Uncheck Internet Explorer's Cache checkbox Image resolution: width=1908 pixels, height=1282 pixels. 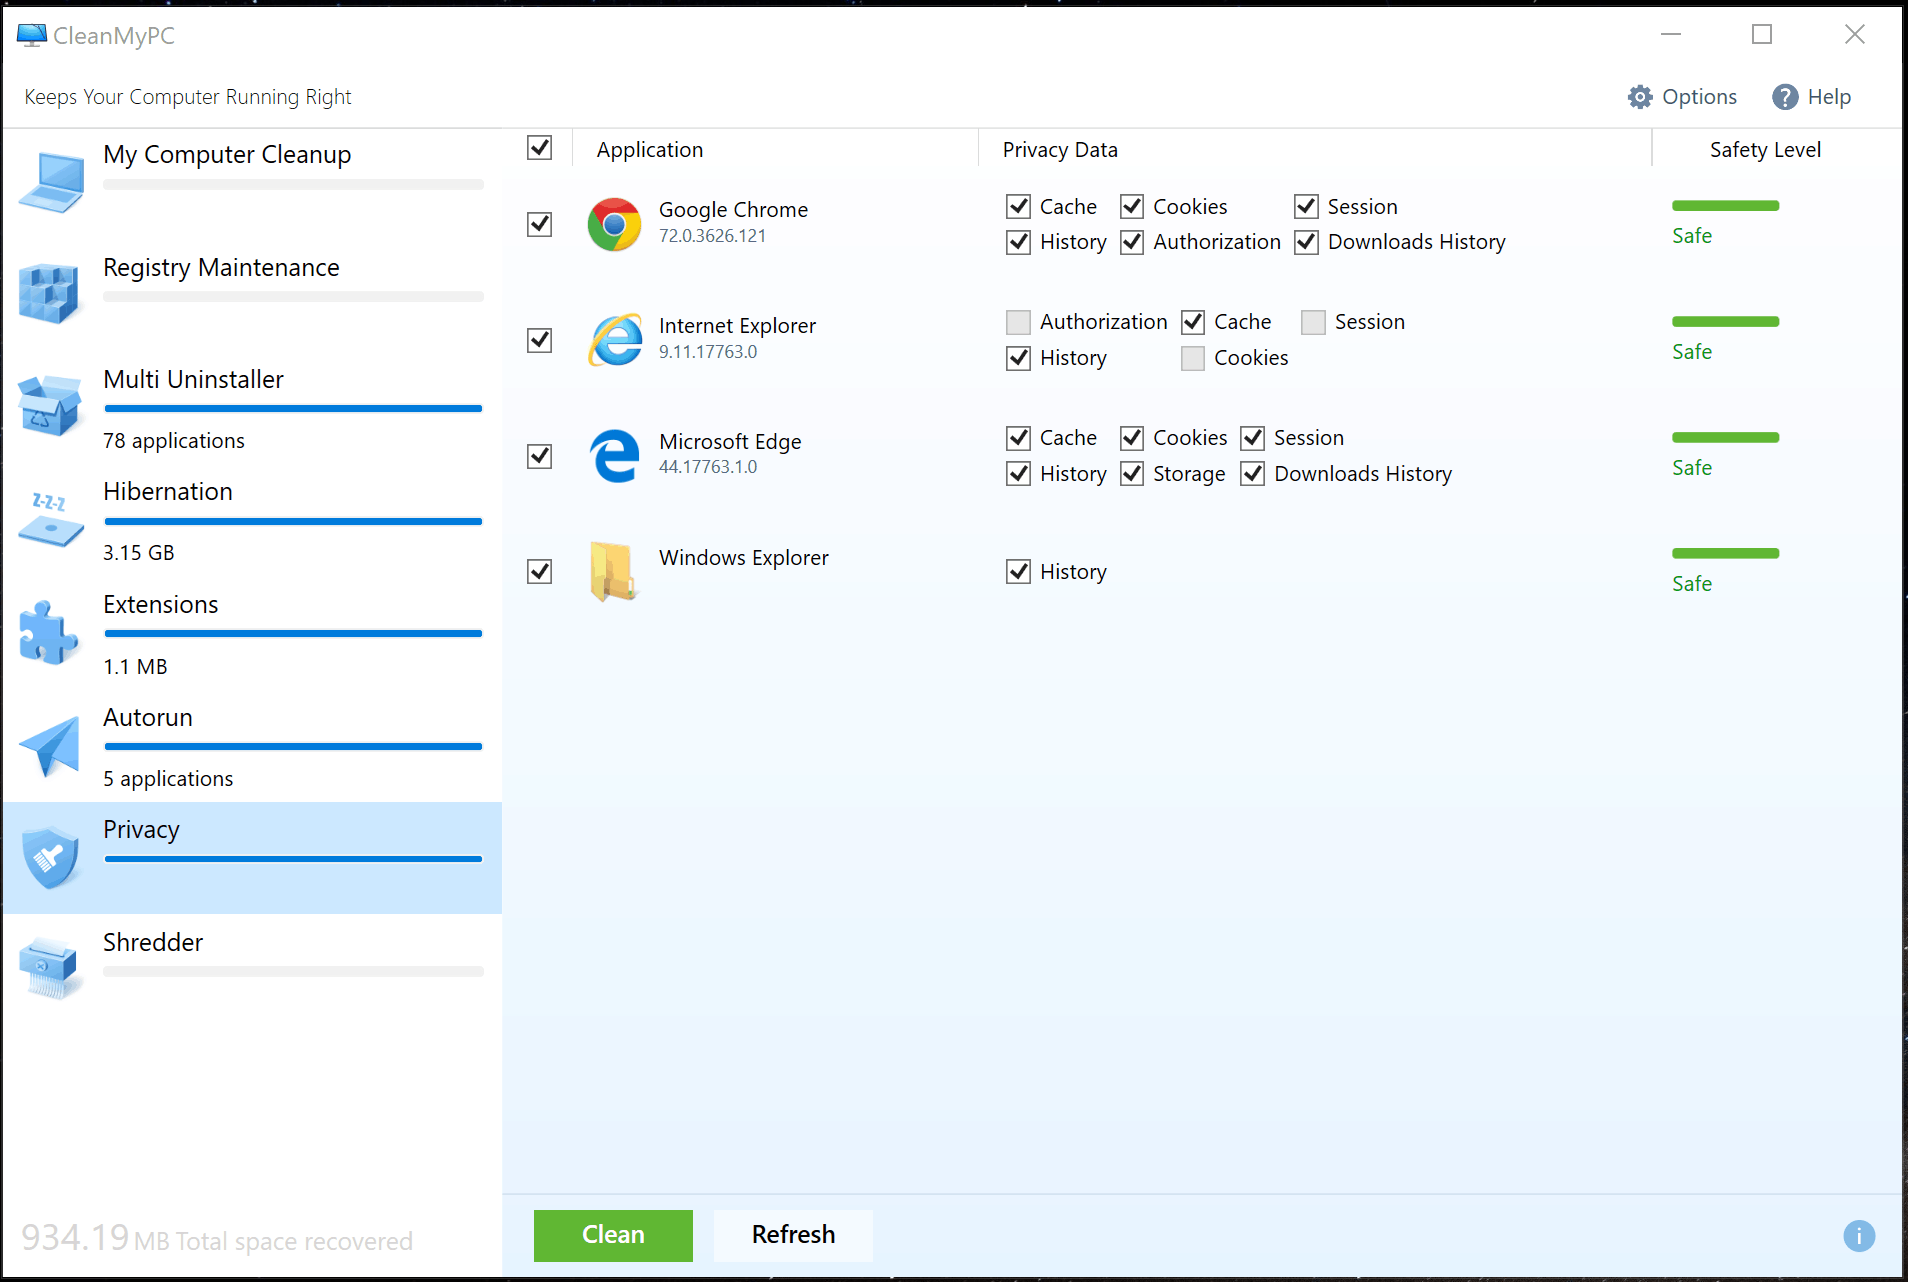1193,322
